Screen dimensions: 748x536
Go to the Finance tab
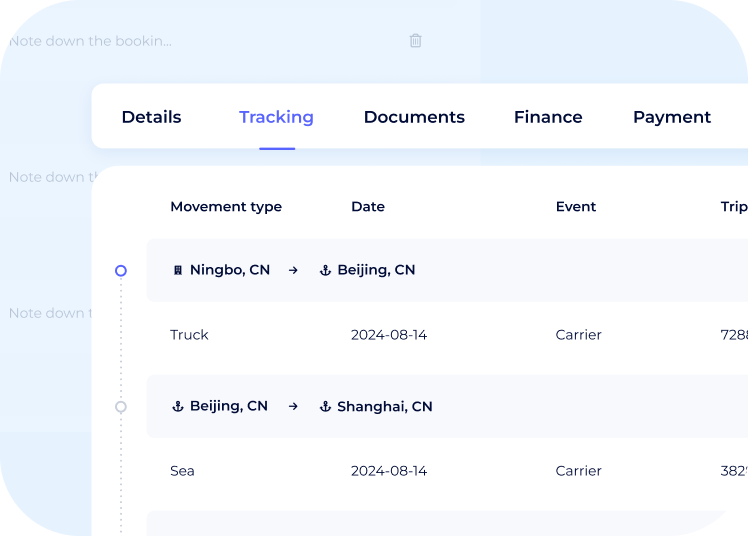pyautogui.click(x=548, y=117)
